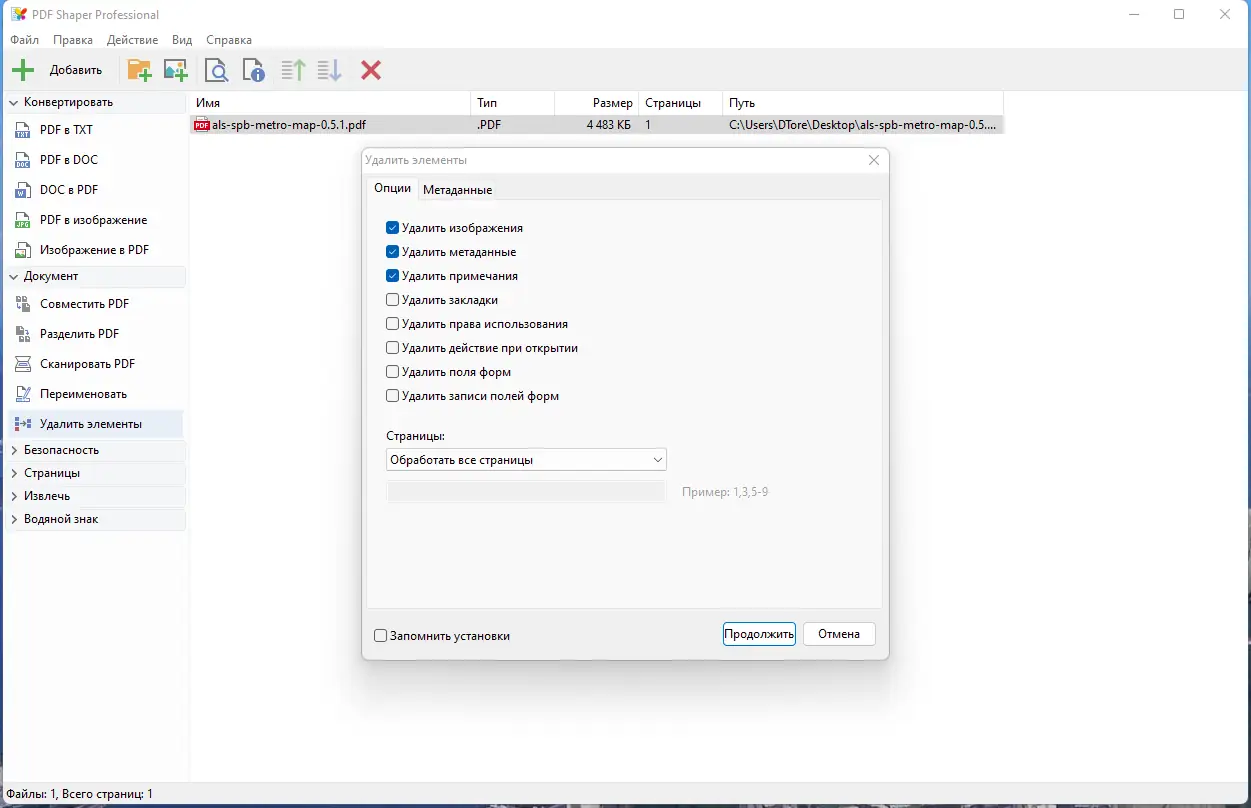This screenshot has width=1251, height=808.
Task: Click the PDF file icon in list row
Action: (x=202, y=125)
